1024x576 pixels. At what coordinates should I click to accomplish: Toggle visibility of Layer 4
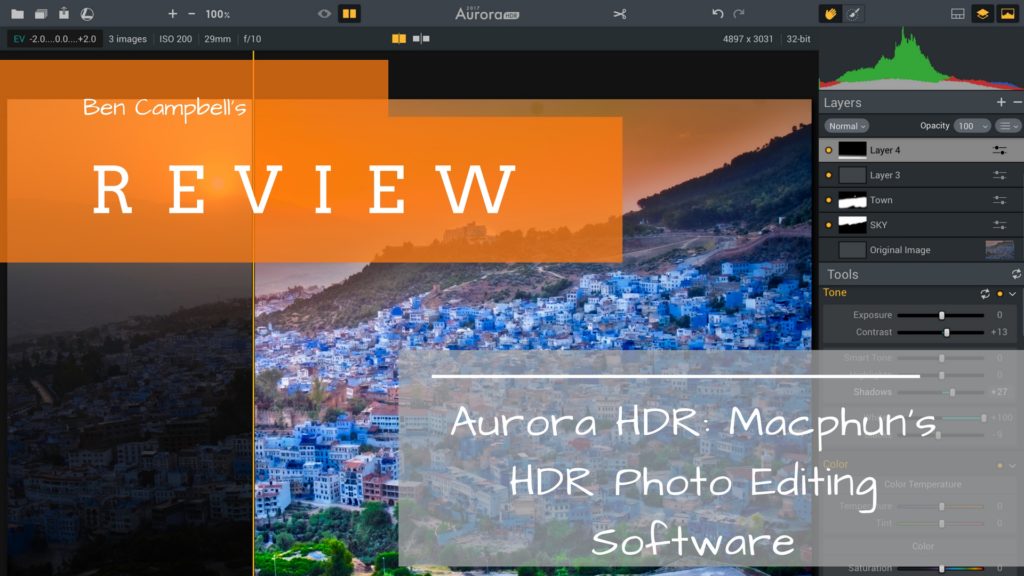(x=829, y=150)
